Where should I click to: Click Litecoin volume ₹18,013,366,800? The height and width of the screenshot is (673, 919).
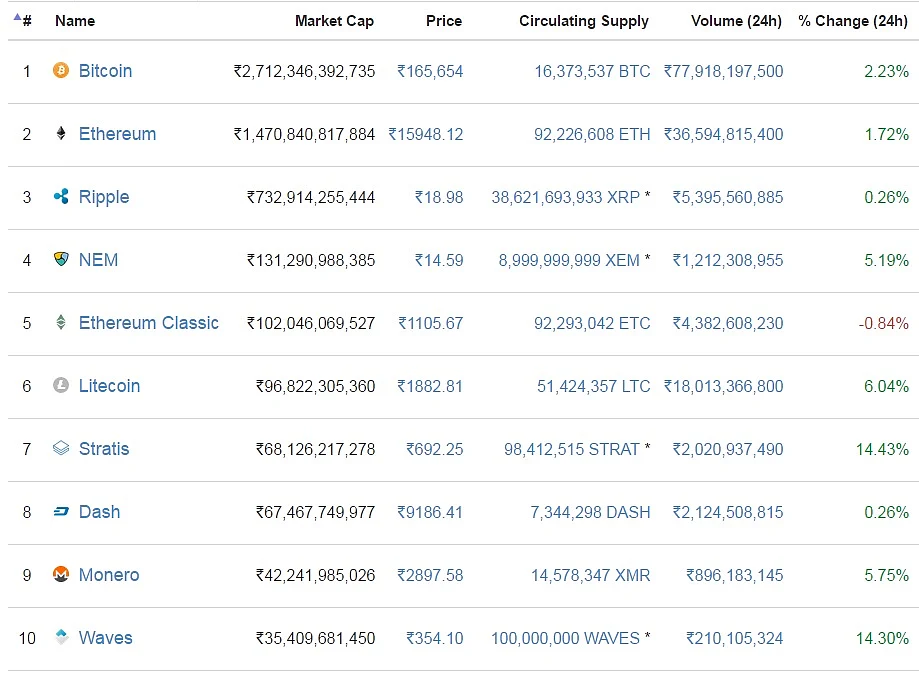coord(723,386)
